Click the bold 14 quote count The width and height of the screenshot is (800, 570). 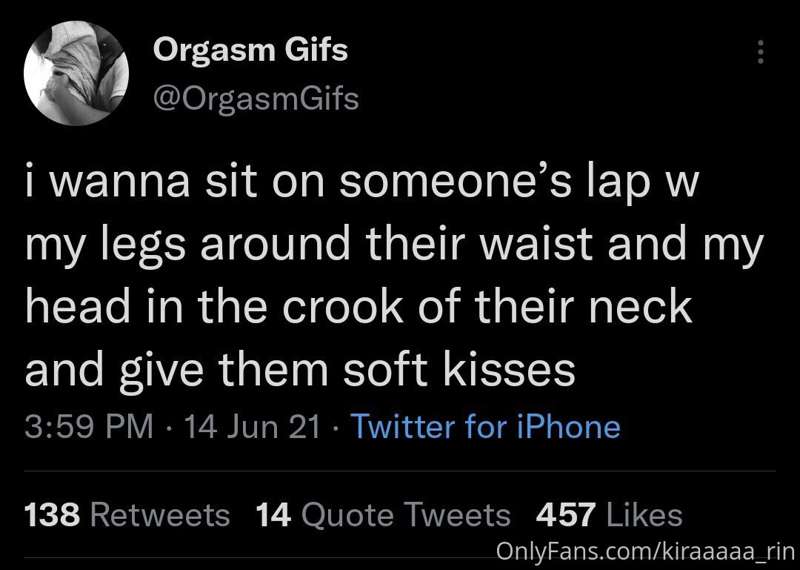coord(273,514)
